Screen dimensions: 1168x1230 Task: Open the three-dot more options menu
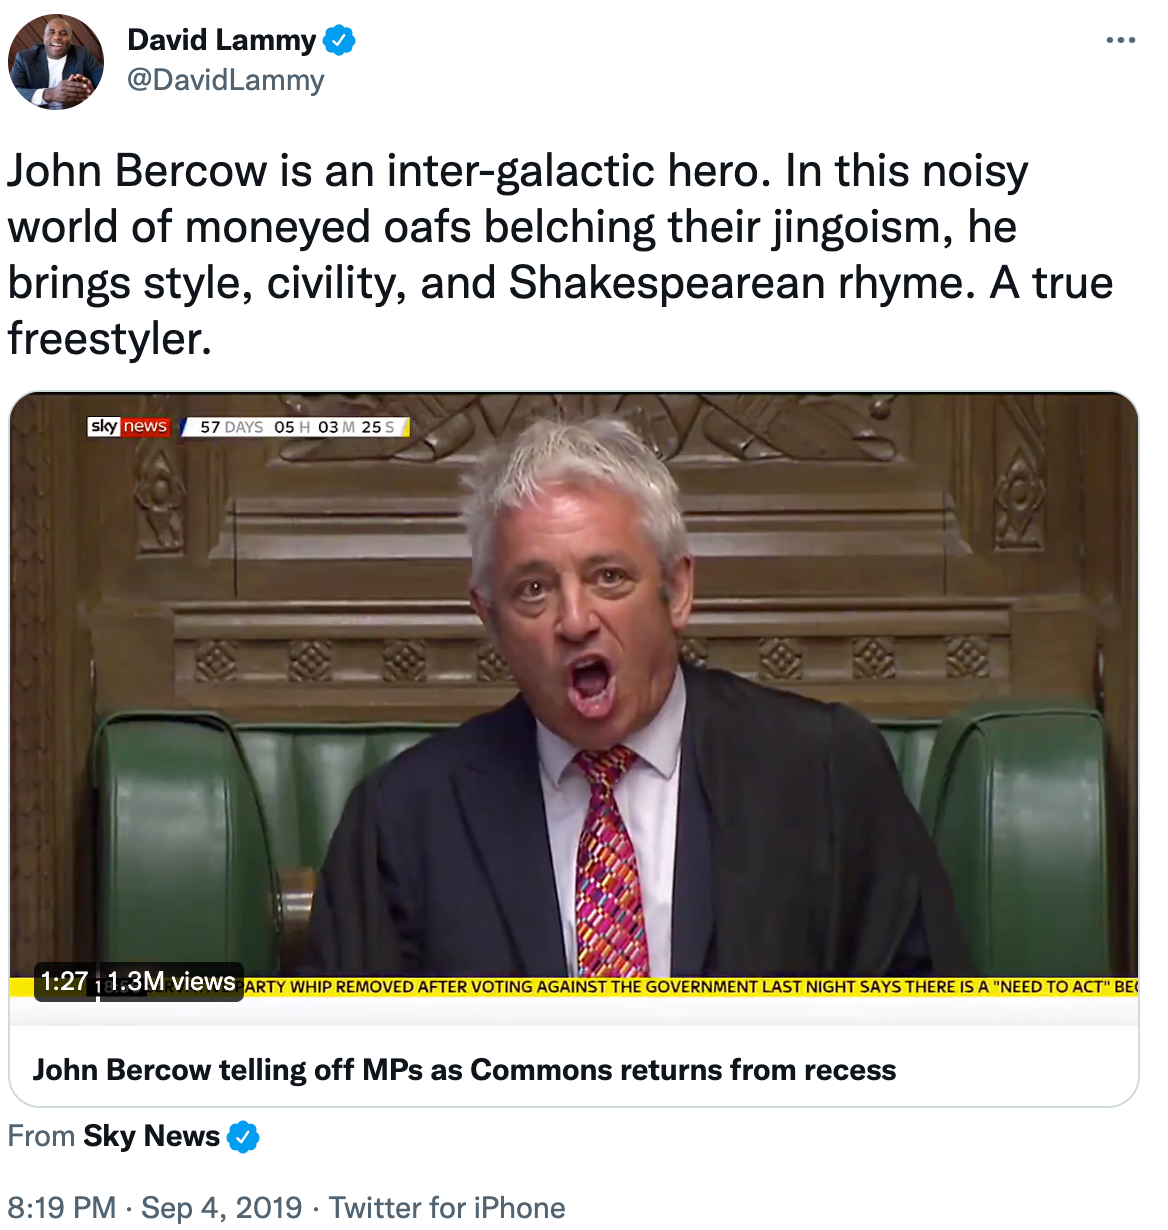(1120, 41)
